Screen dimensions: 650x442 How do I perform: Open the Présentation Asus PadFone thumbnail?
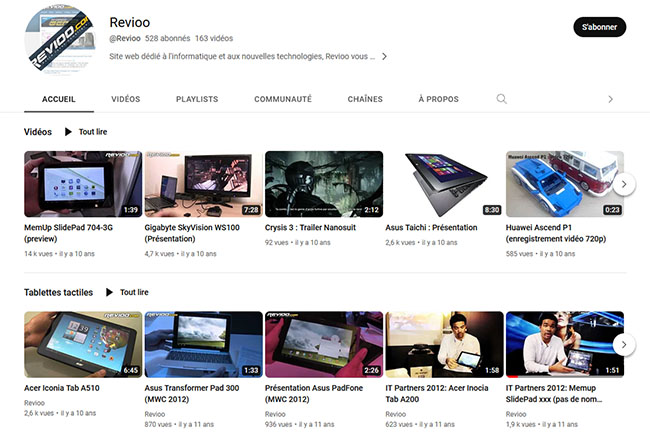[324, 345]
